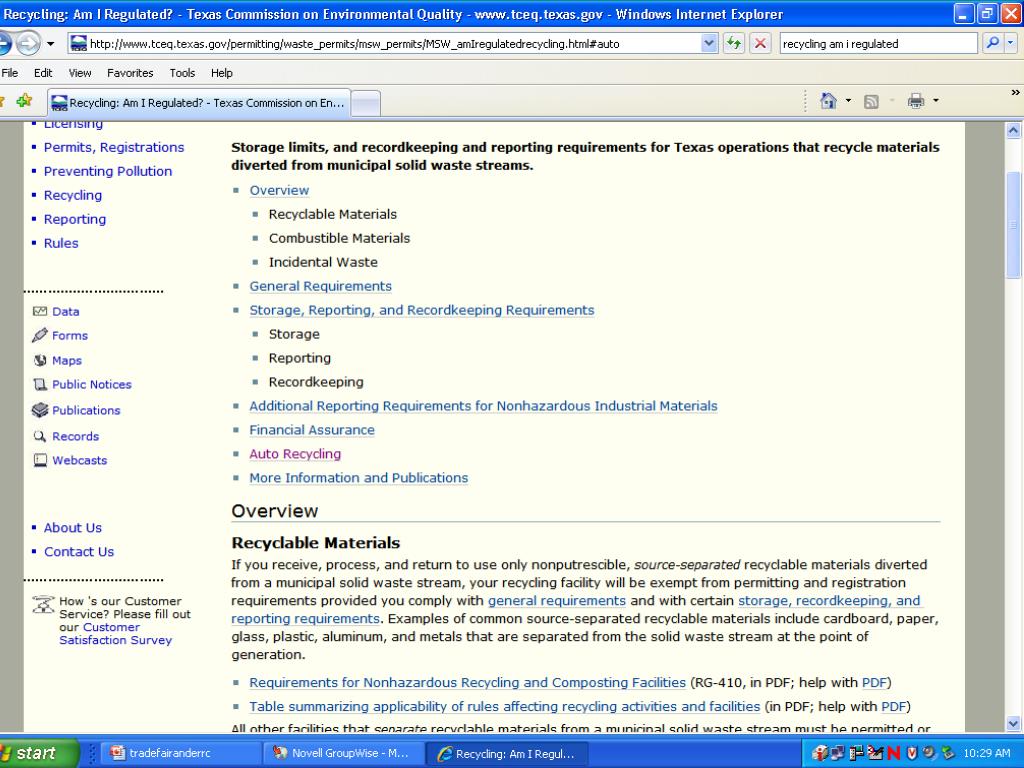Click the Webcasts monitor icon
Screen dimensions: 1024x768
point(40,460)
